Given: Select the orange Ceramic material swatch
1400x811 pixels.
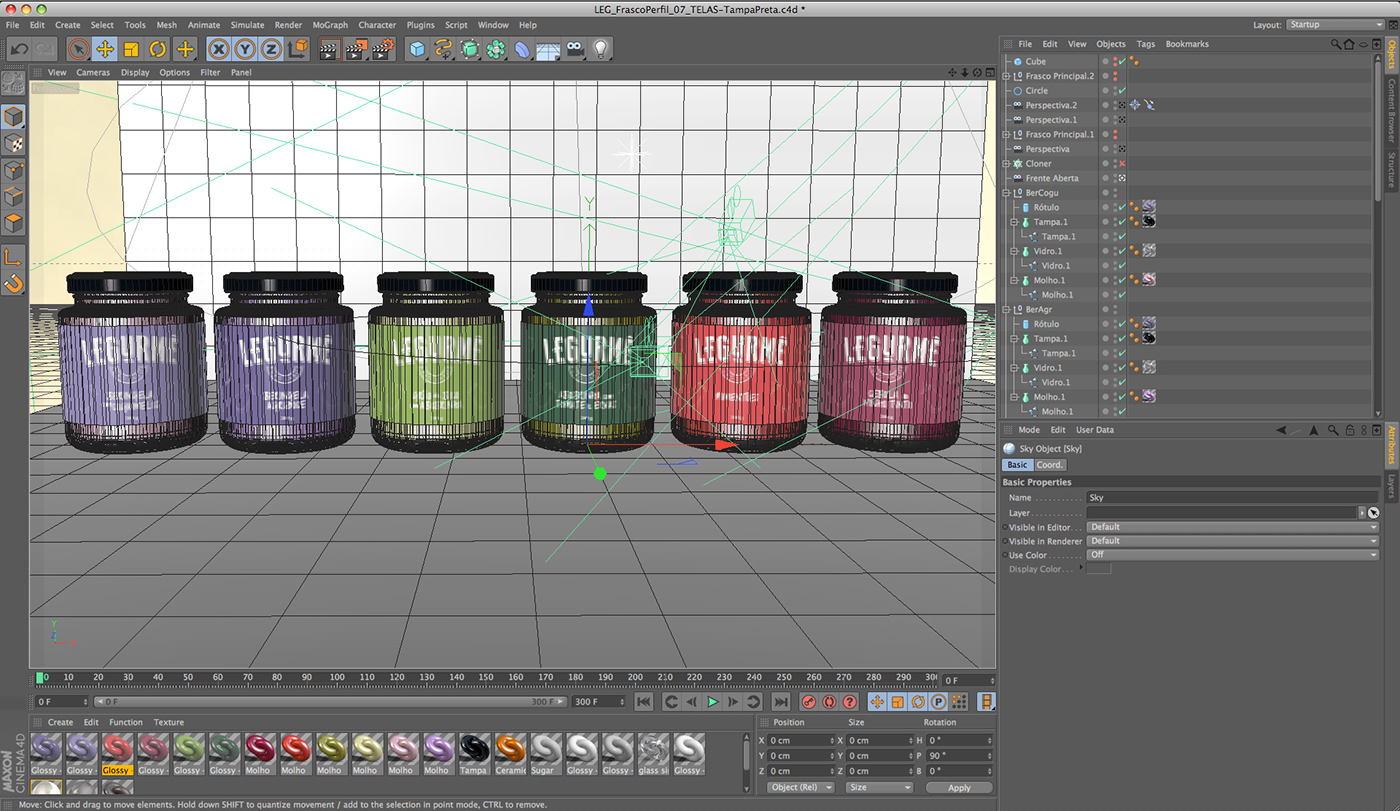Looking at the screenshot, I should [510, 750].
